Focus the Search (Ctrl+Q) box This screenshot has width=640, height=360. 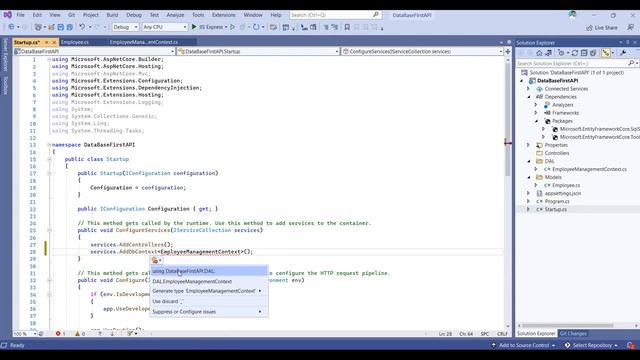pyautogui.click(x=335, y=15)
